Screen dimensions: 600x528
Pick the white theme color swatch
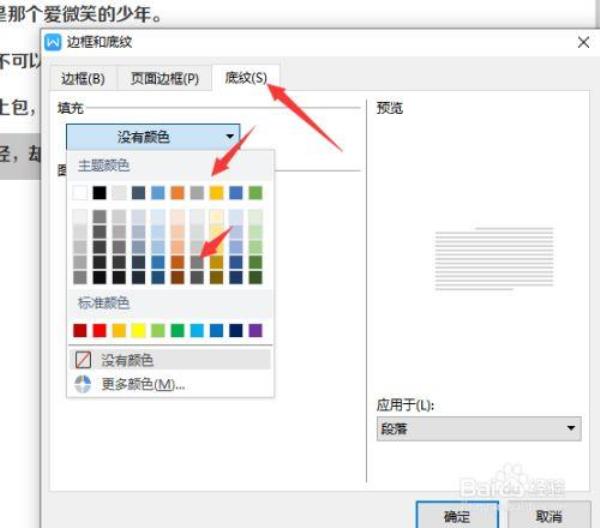80,192
